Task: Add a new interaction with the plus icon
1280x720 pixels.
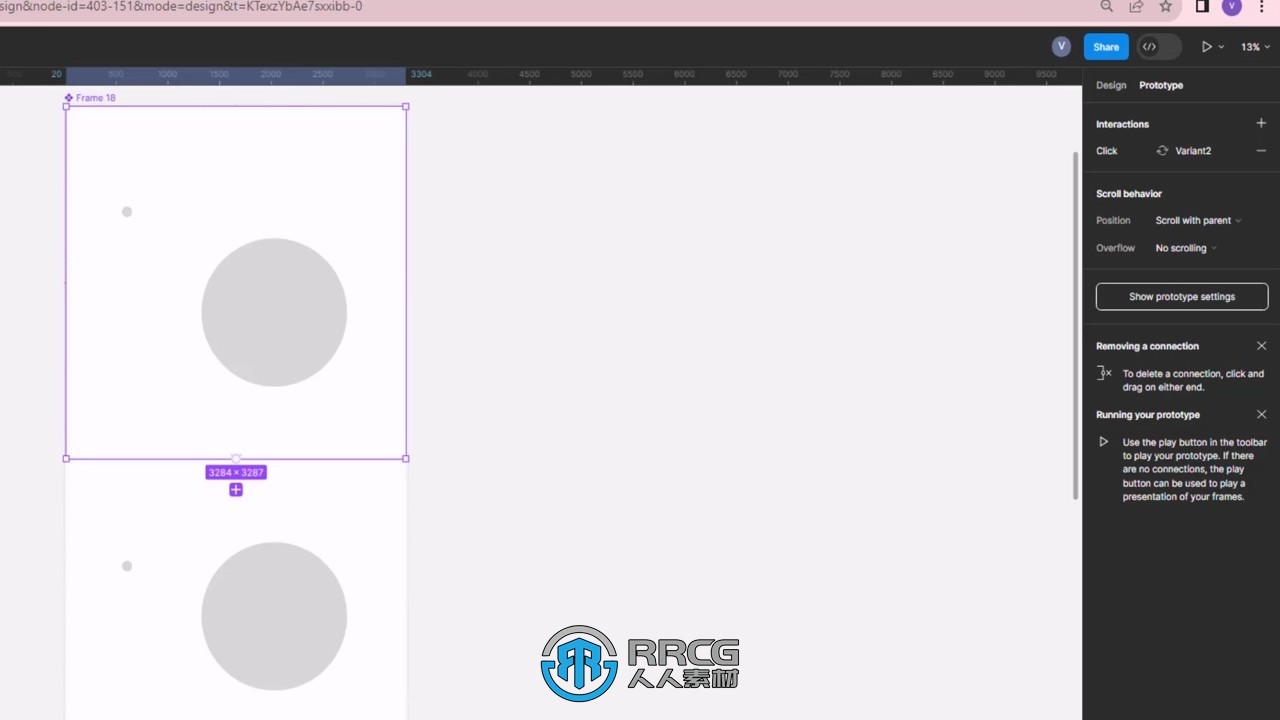Action: [1261, 123]
